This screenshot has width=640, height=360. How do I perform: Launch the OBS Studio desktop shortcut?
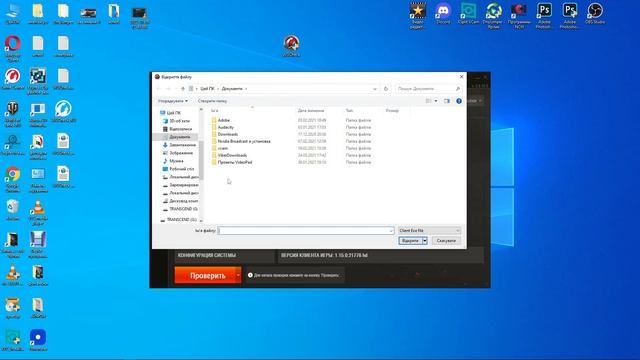(x=595, y=13)
